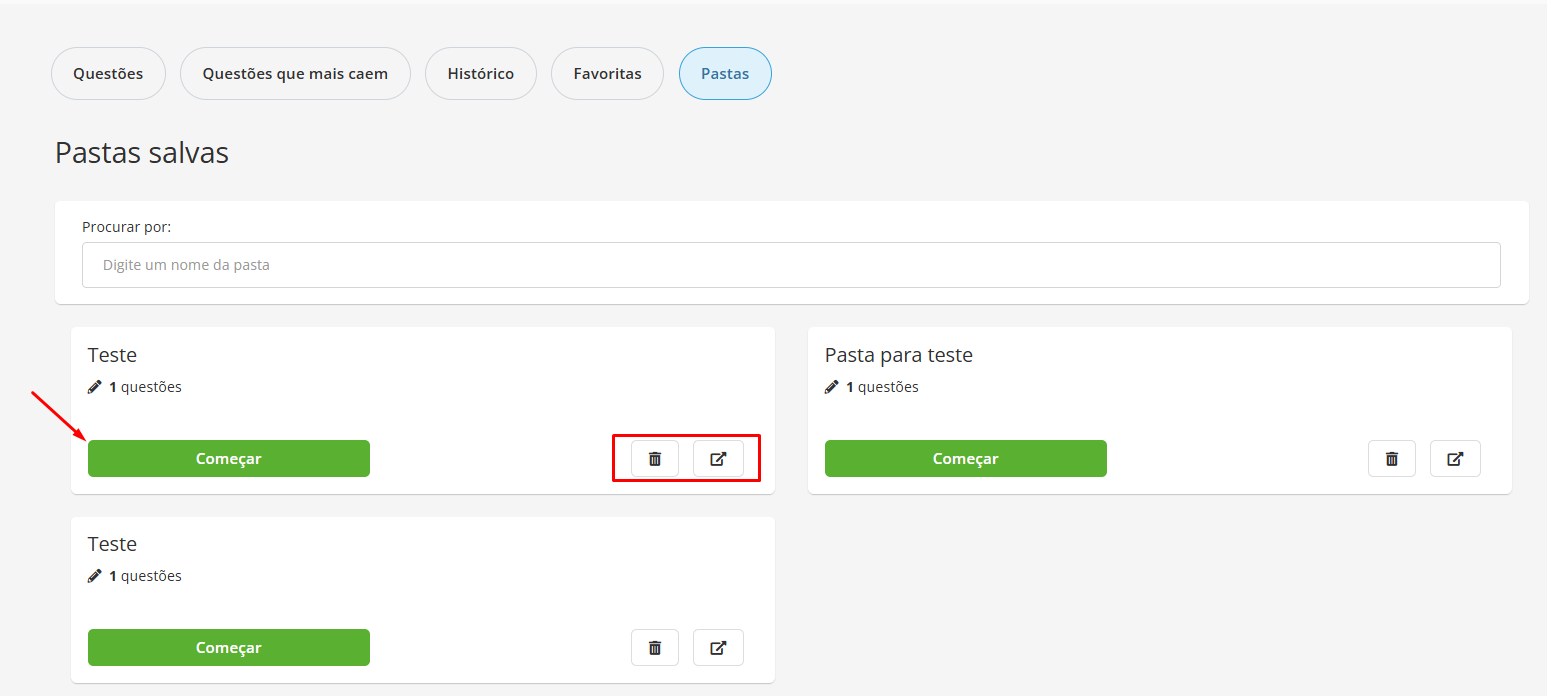The height and width of the screenshot is (696, 1547).
Task: Delete the first Teste folder
Action: tap(655, 459)
